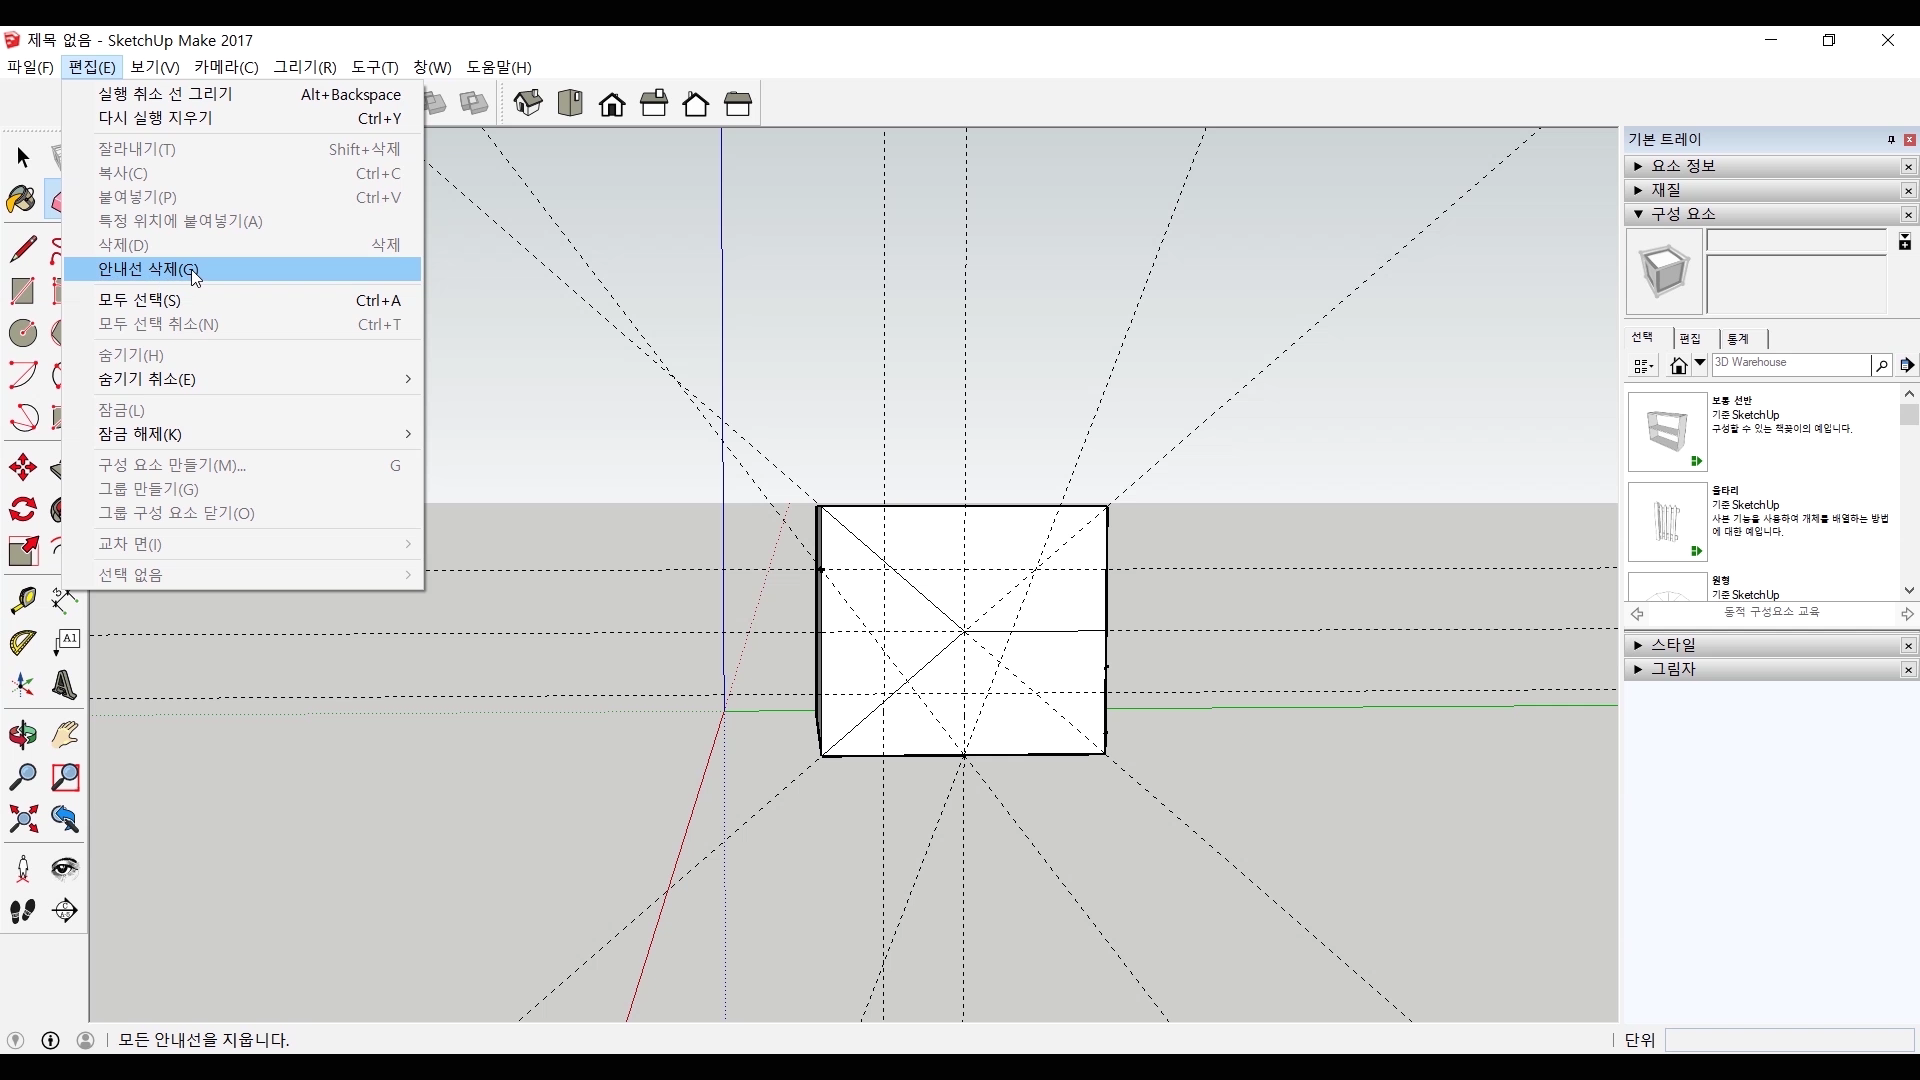This screenshot has height=1080, width=1920.
Task: Select the Line pencil tool
Action: click(23, 249)
